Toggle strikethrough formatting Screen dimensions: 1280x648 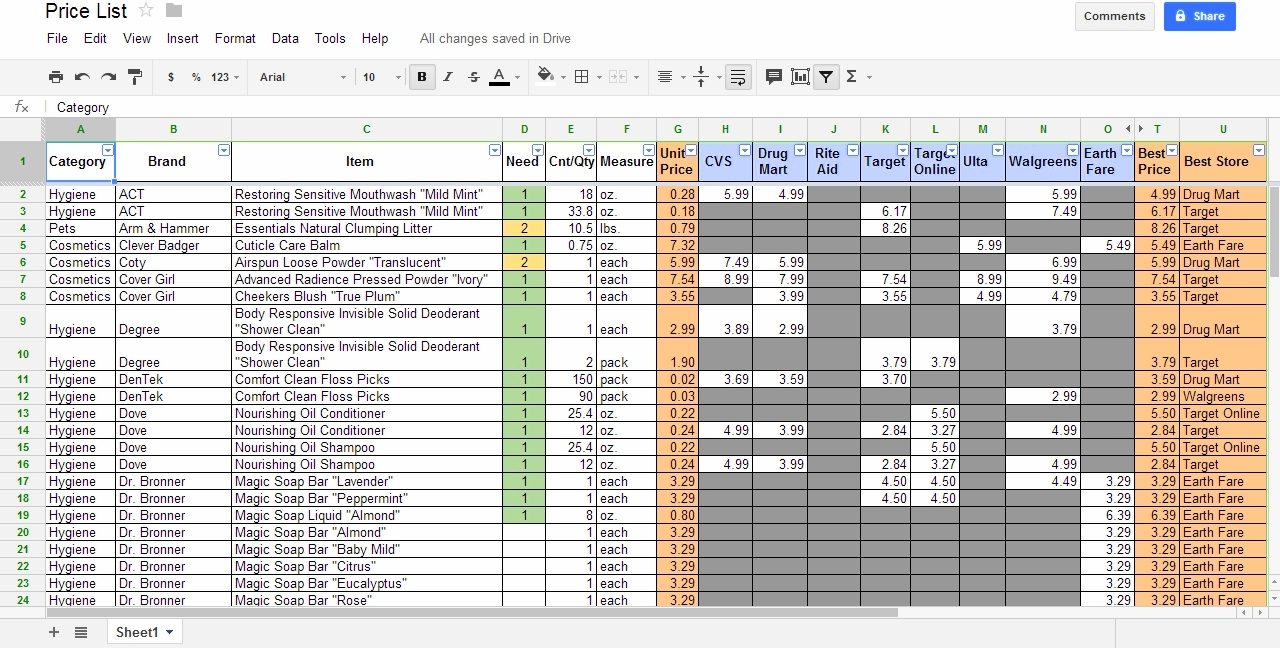click(x=474, y=77)
